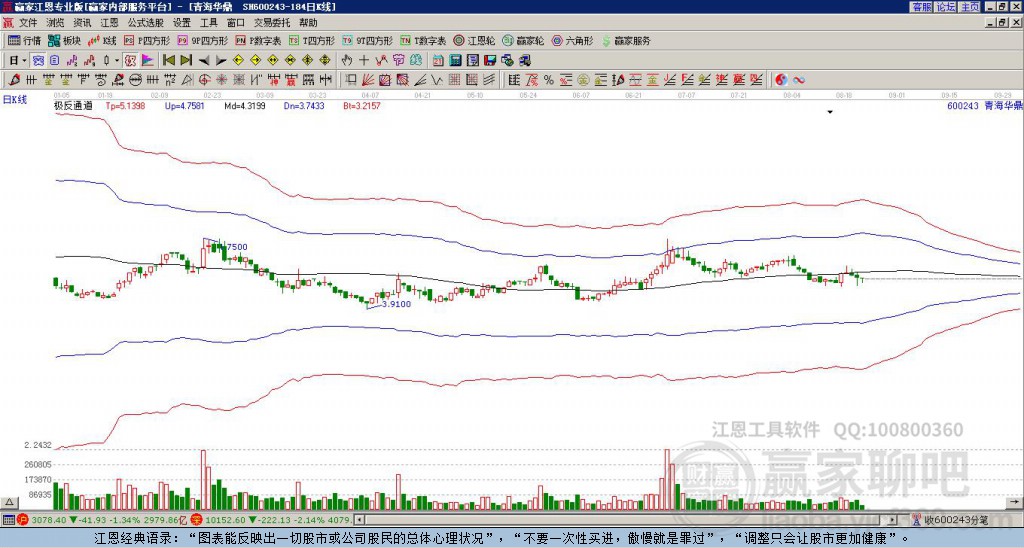
Task: Open the 浏览 menu
Action: (x=56, y=23)
